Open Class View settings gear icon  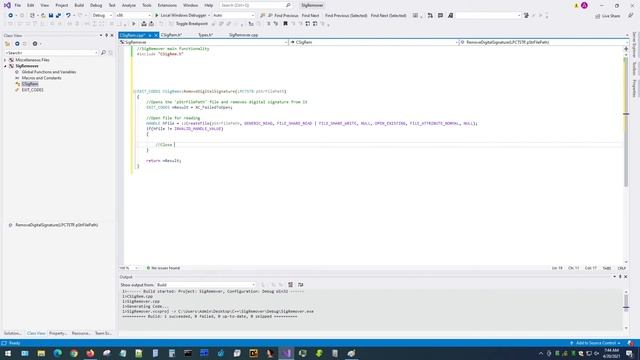click(x=35, y=44)
